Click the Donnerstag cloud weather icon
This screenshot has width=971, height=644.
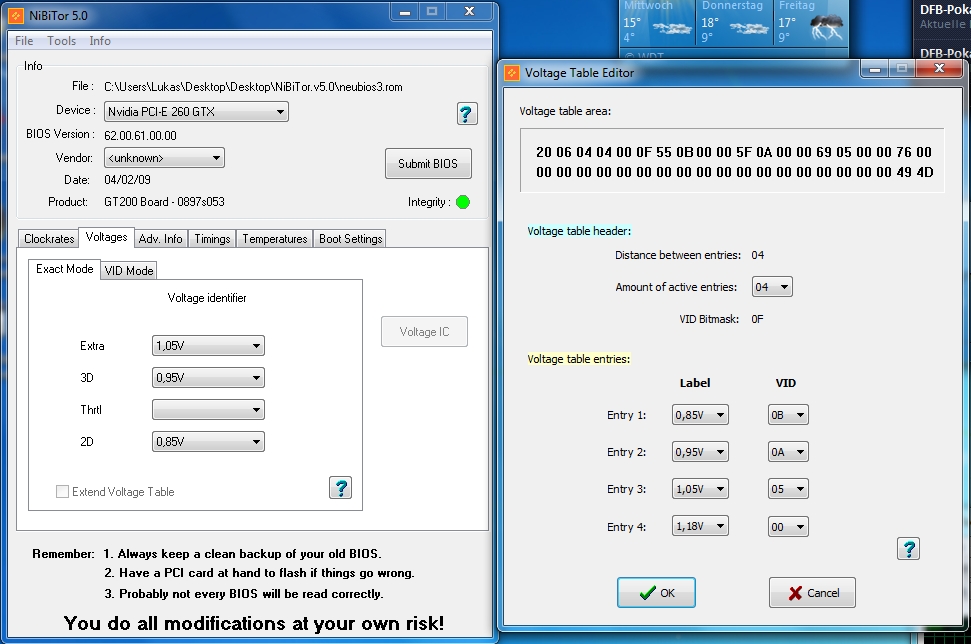coord(749,27)
